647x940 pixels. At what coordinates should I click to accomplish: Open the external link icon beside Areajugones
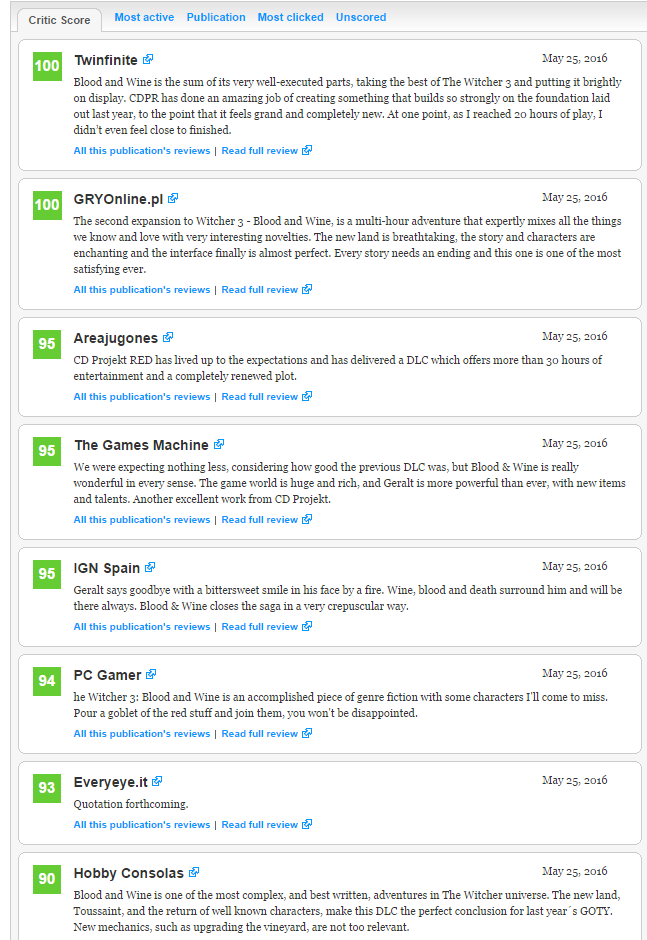(x=168, y=338)
